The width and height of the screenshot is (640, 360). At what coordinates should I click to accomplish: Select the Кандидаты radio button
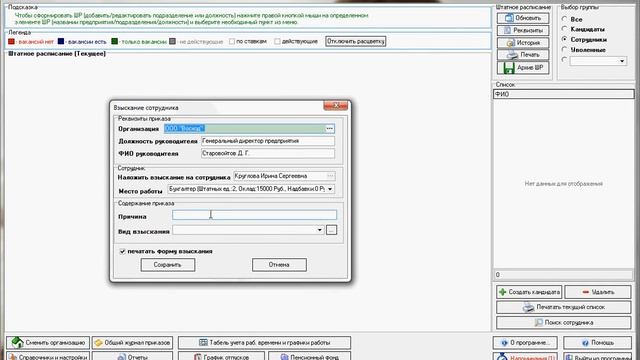pyautogui.click(x=564, y=29)
